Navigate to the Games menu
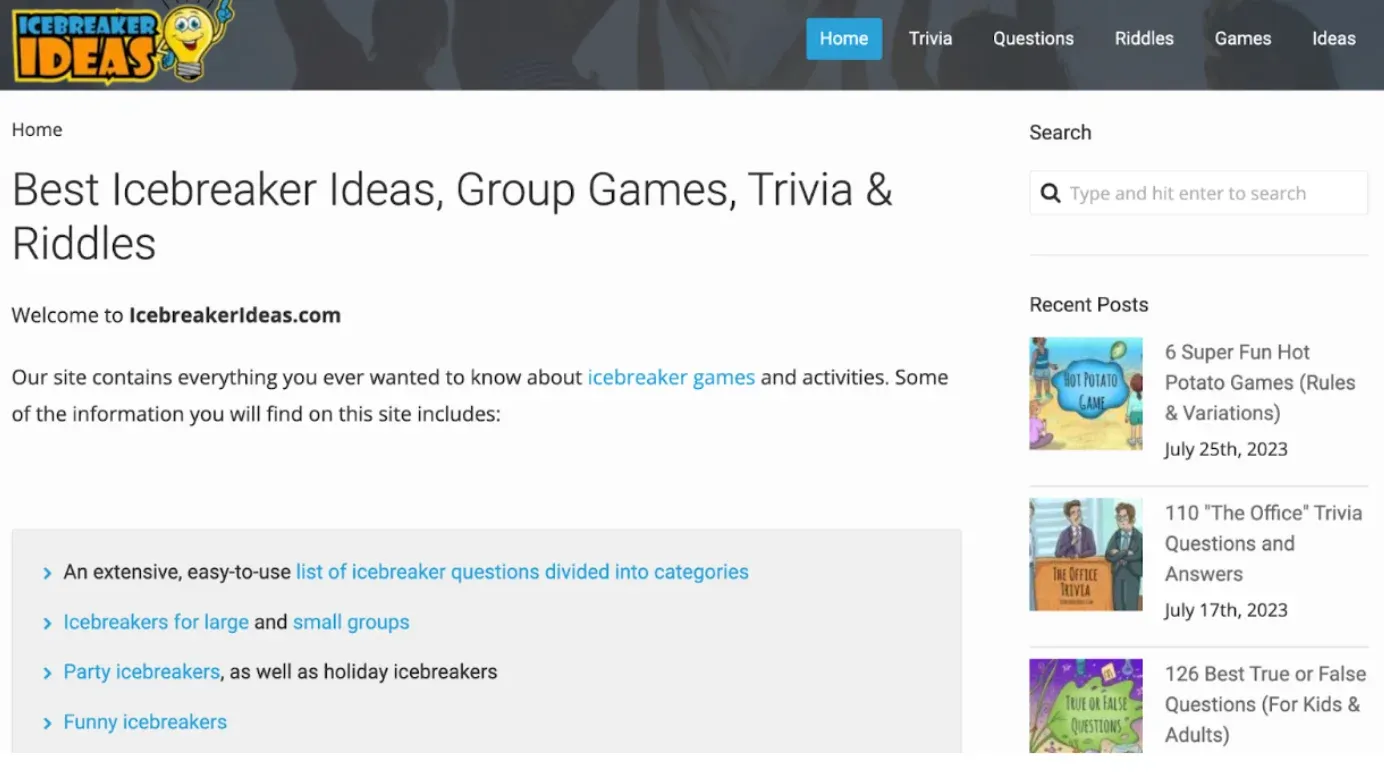Viewport: 1384px width, 778px height. [x=1243, y=39]
